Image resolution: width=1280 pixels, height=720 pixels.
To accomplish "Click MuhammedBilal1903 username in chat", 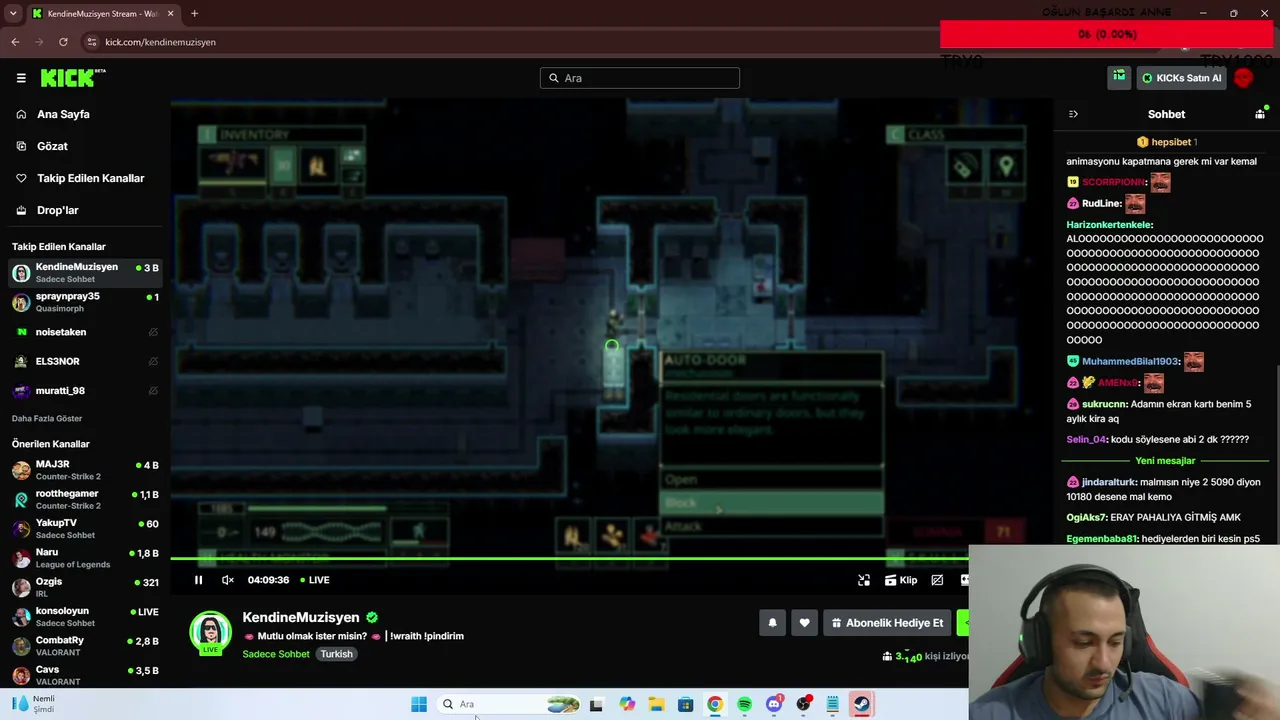I will (x=1130, y=361).
